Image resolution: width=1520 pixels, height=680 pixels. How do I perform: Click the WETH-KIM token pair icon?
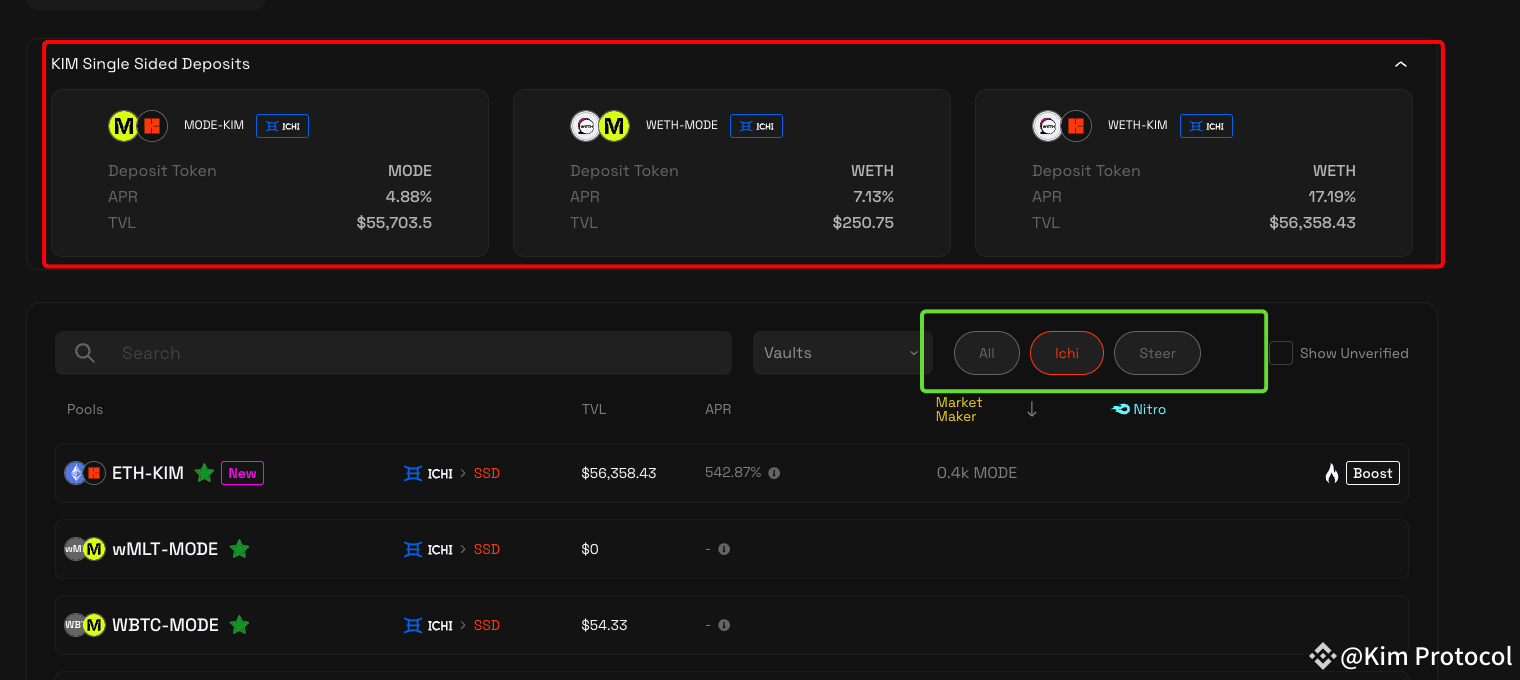tap(1062, 126)
